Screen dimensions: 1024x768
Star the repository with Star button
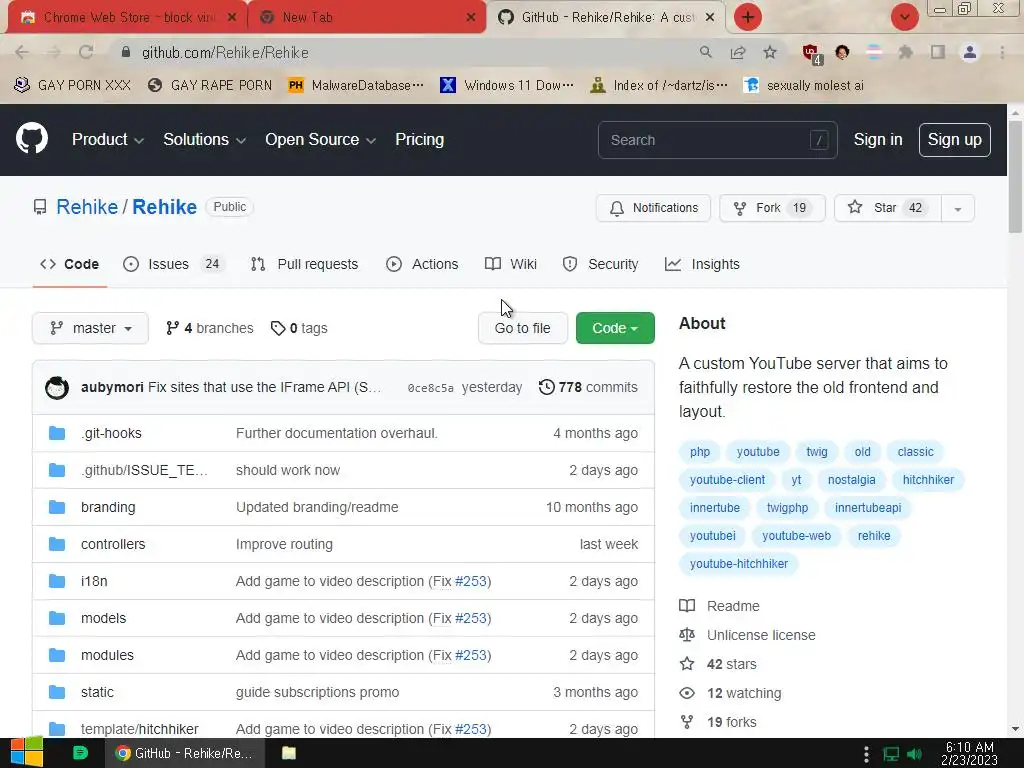[x=888, y=208]
